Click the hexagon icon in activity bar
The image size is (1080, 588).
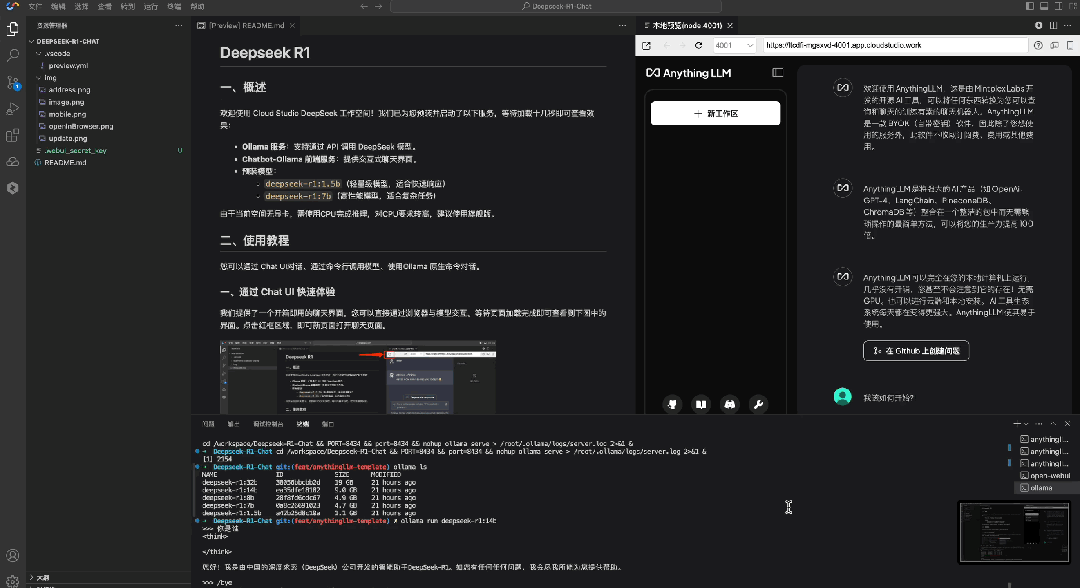tap(12, 188)
